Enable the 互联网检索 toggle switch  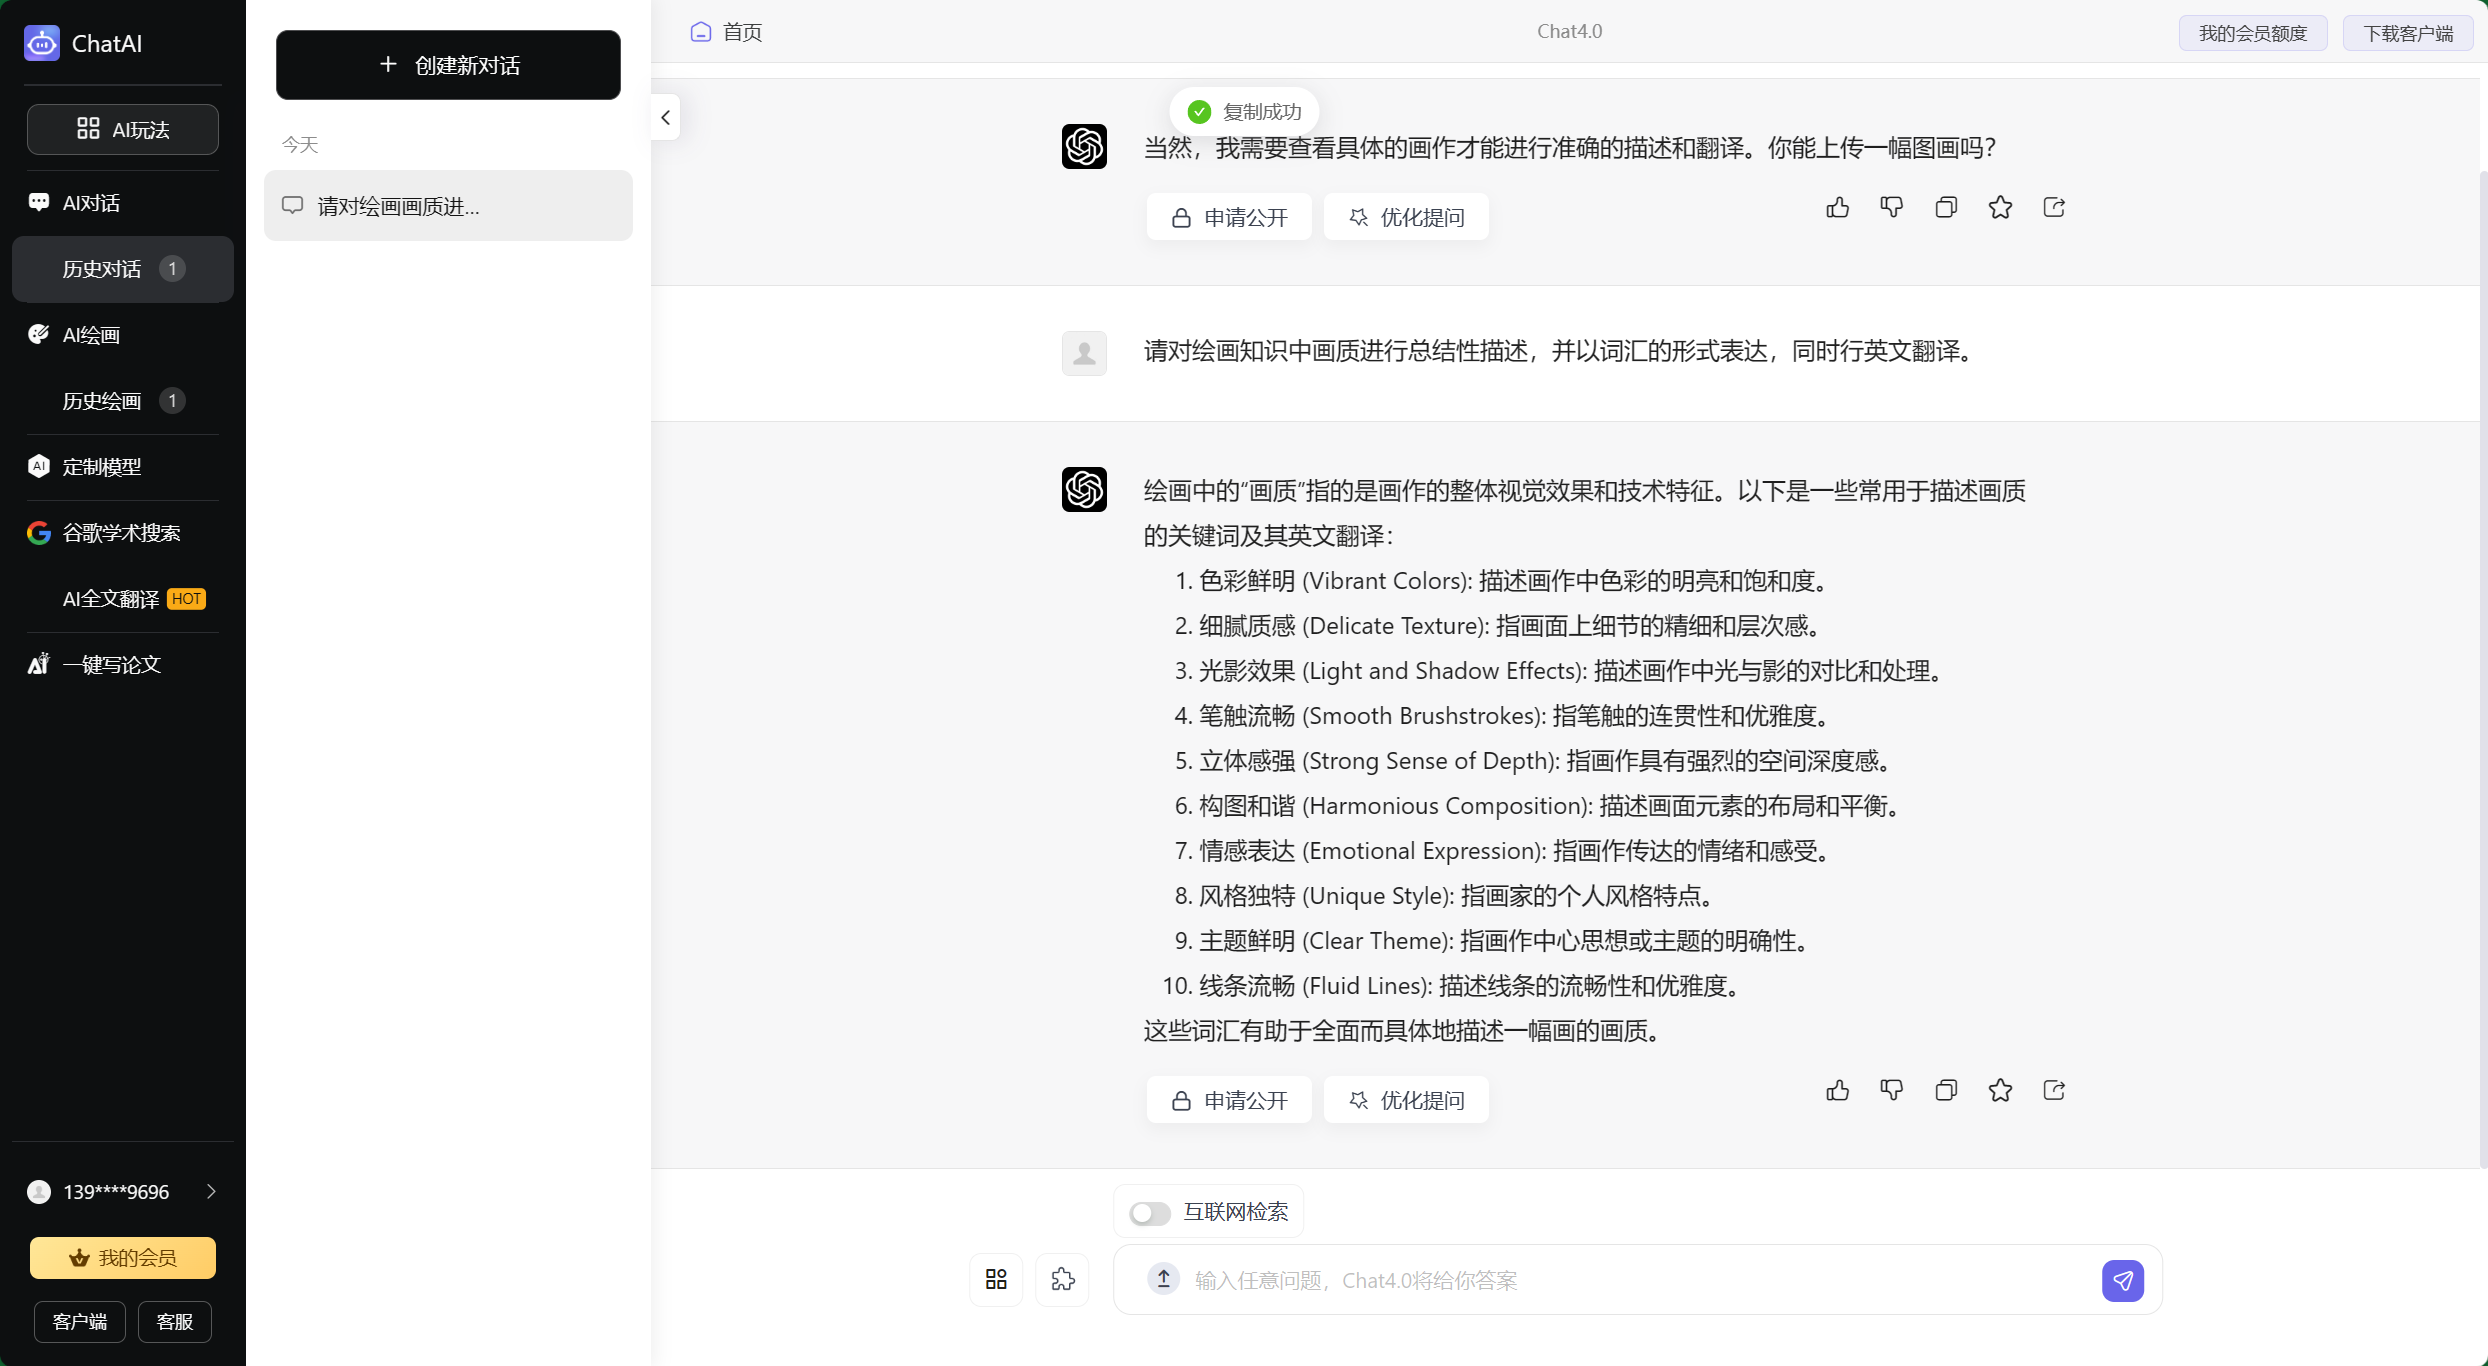click(x=1149, y=1213)
